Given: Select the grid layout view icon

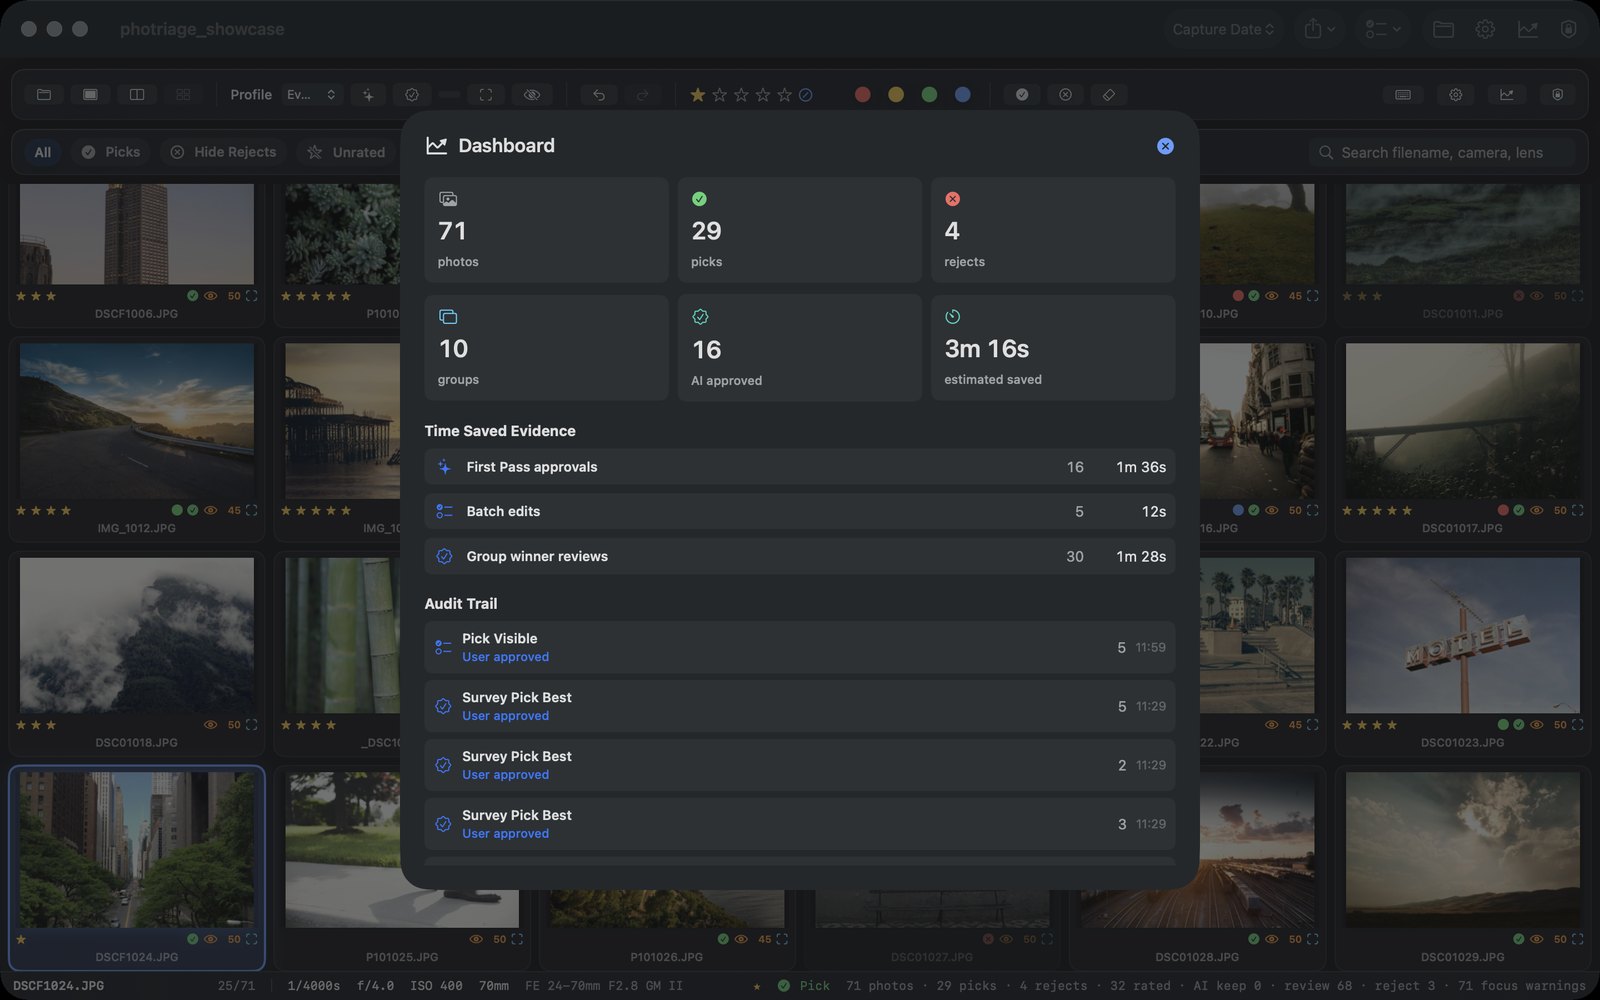Looking at the screenshot, I should pyautogui.click(x=183, y=94).
